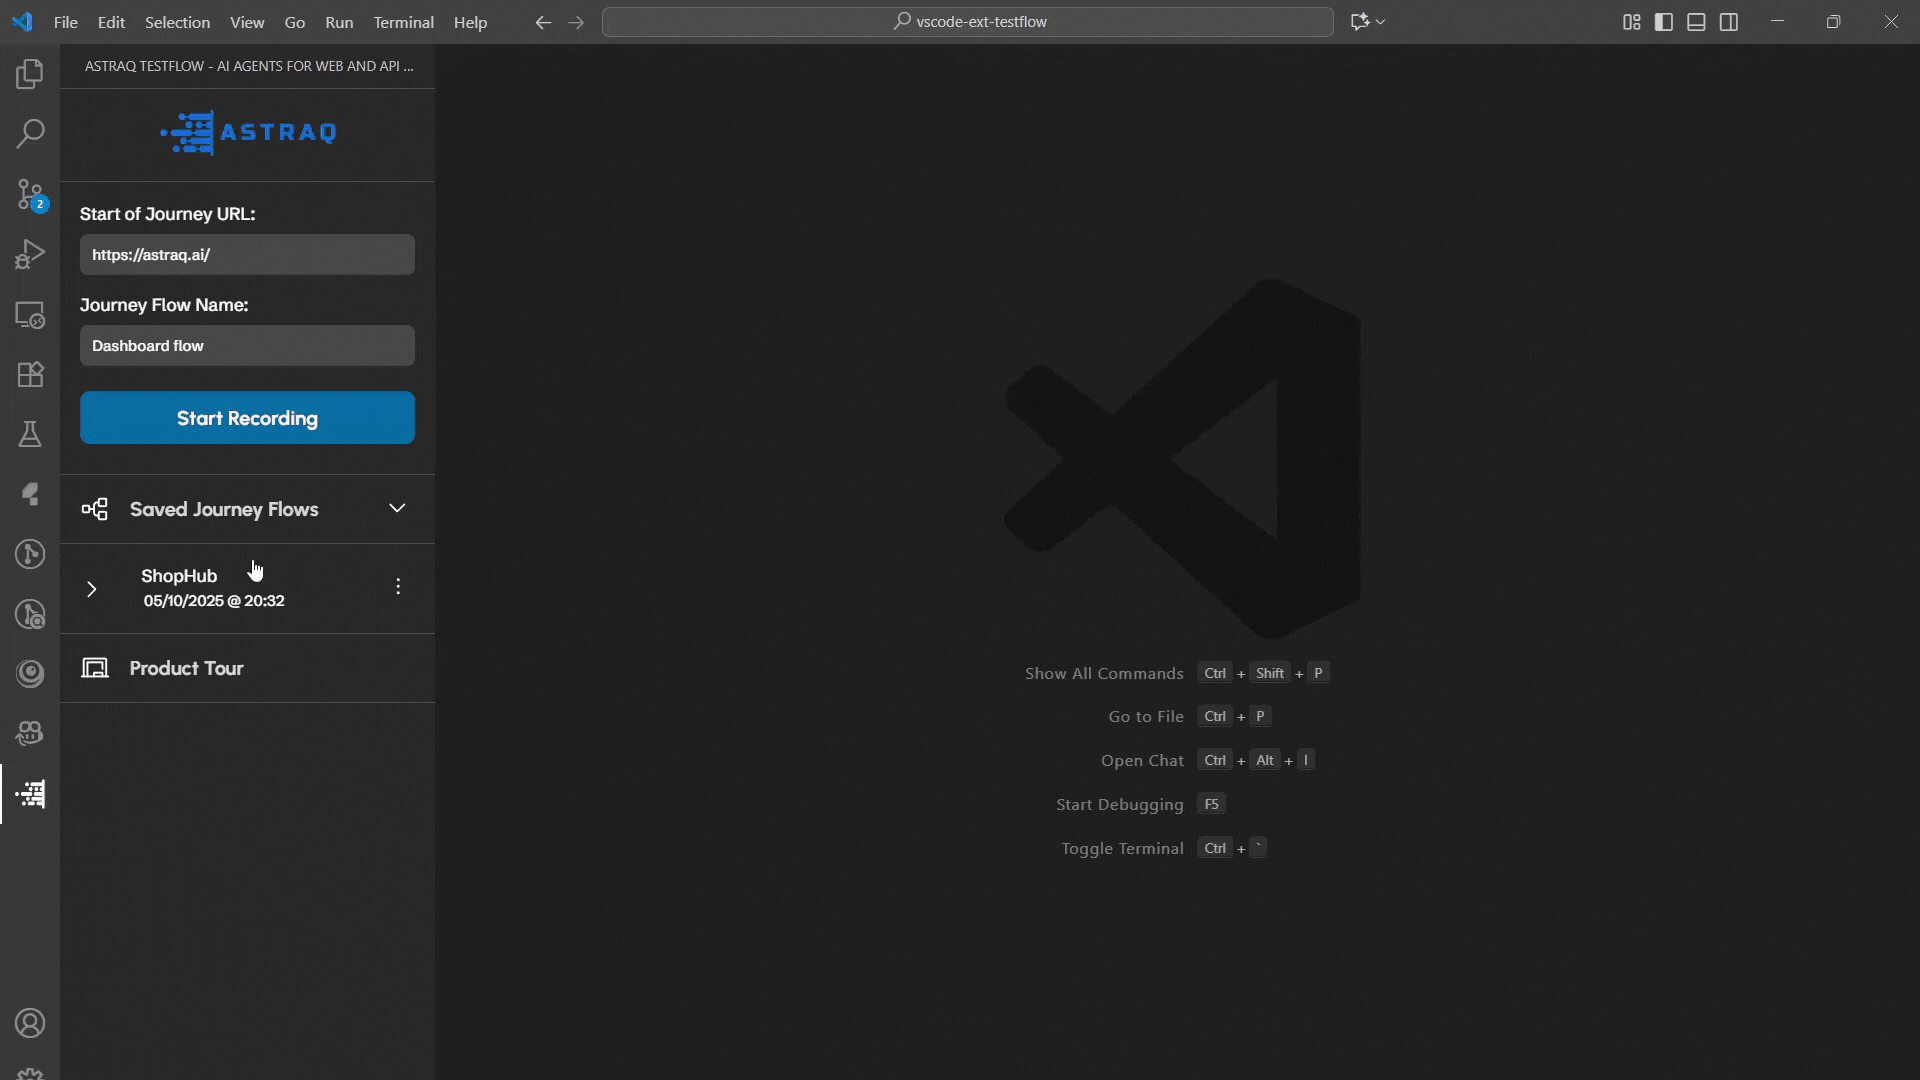Expand the ShopHub journey flow

click(91, 588)
